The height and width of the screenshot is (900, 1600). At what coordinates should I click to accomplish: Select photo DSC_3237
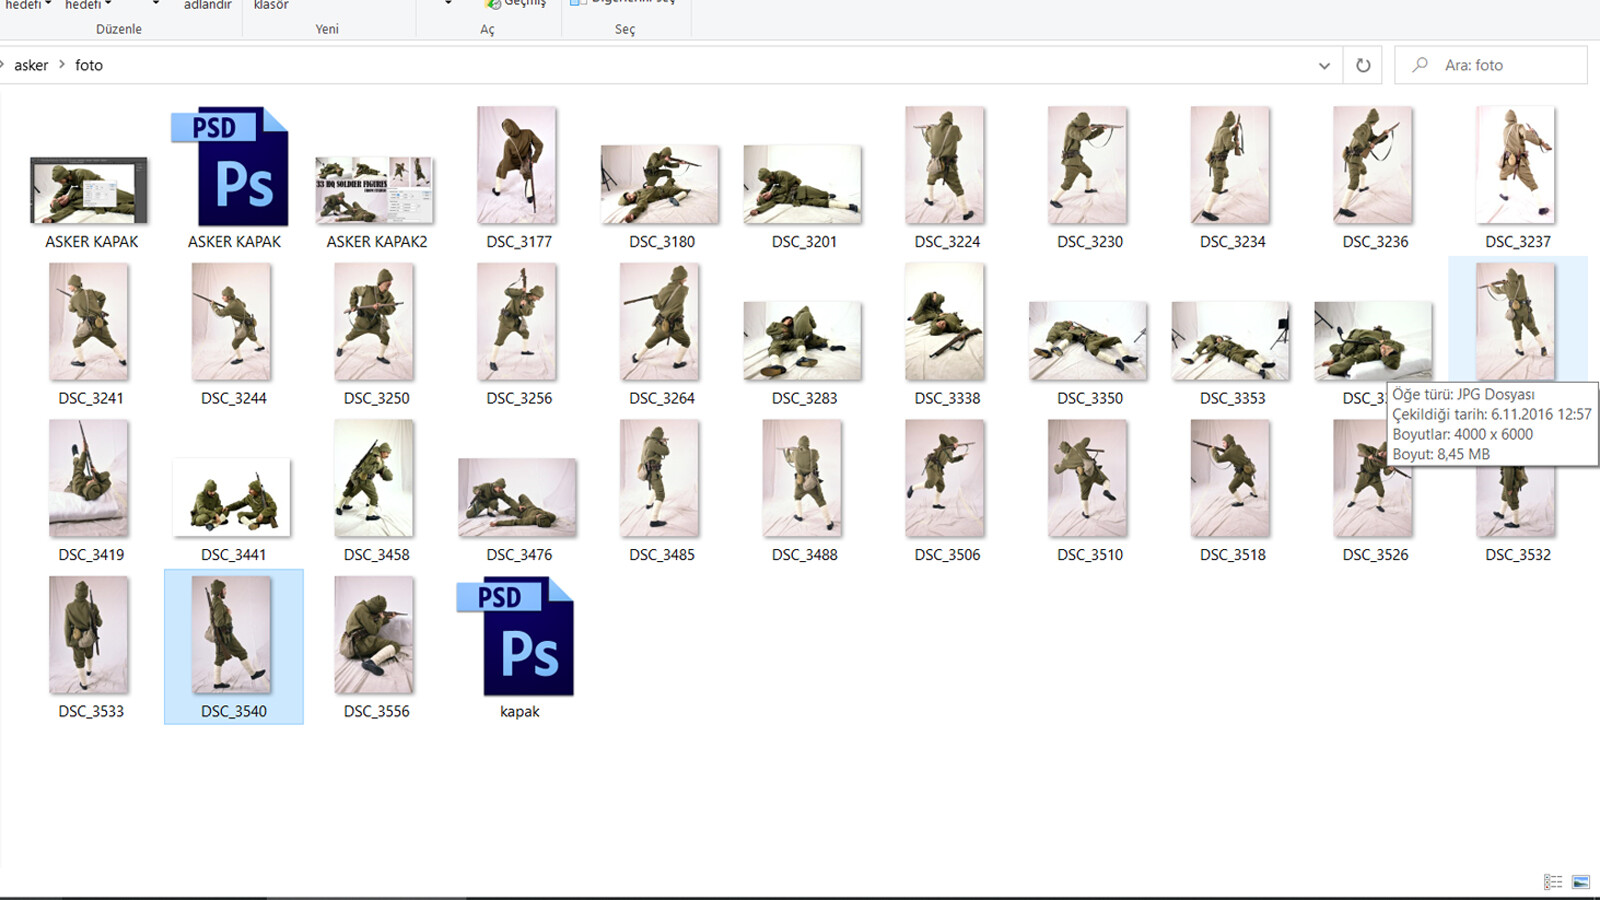(1516, 165)
